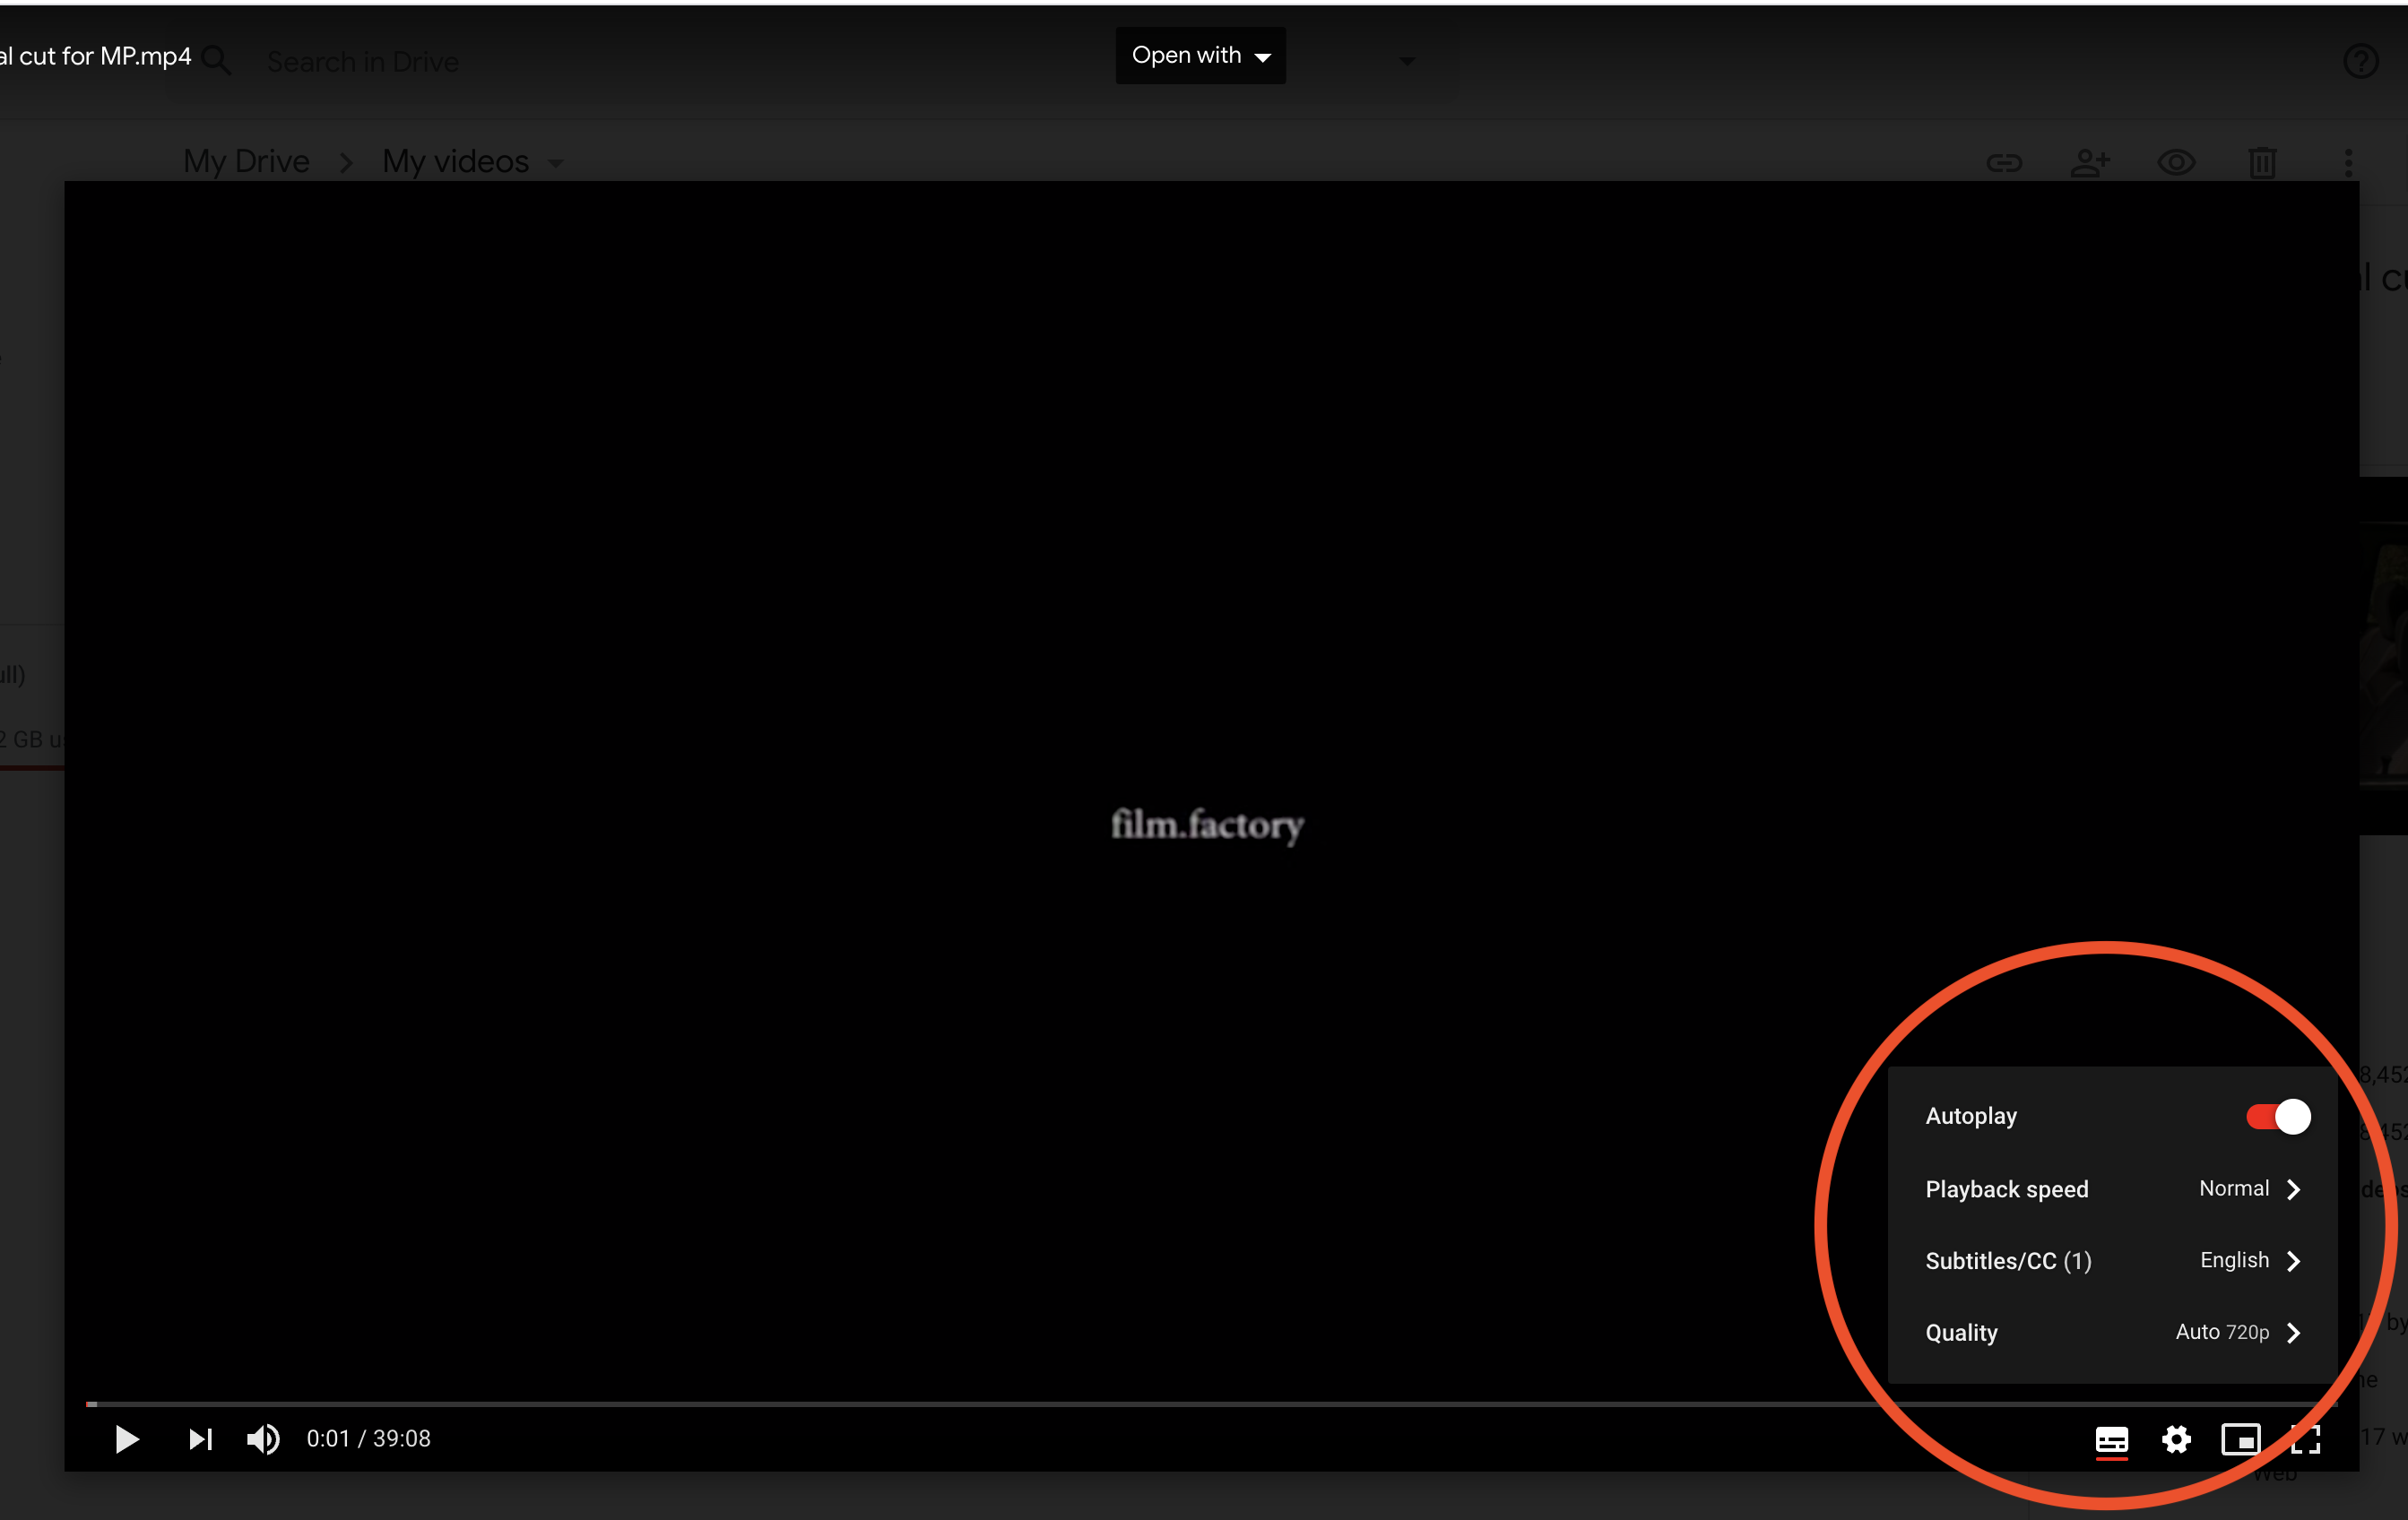Click the preview eye icon
Image resolution: width=2408 pixels, height=1520 pixels.
[2176, 163]
